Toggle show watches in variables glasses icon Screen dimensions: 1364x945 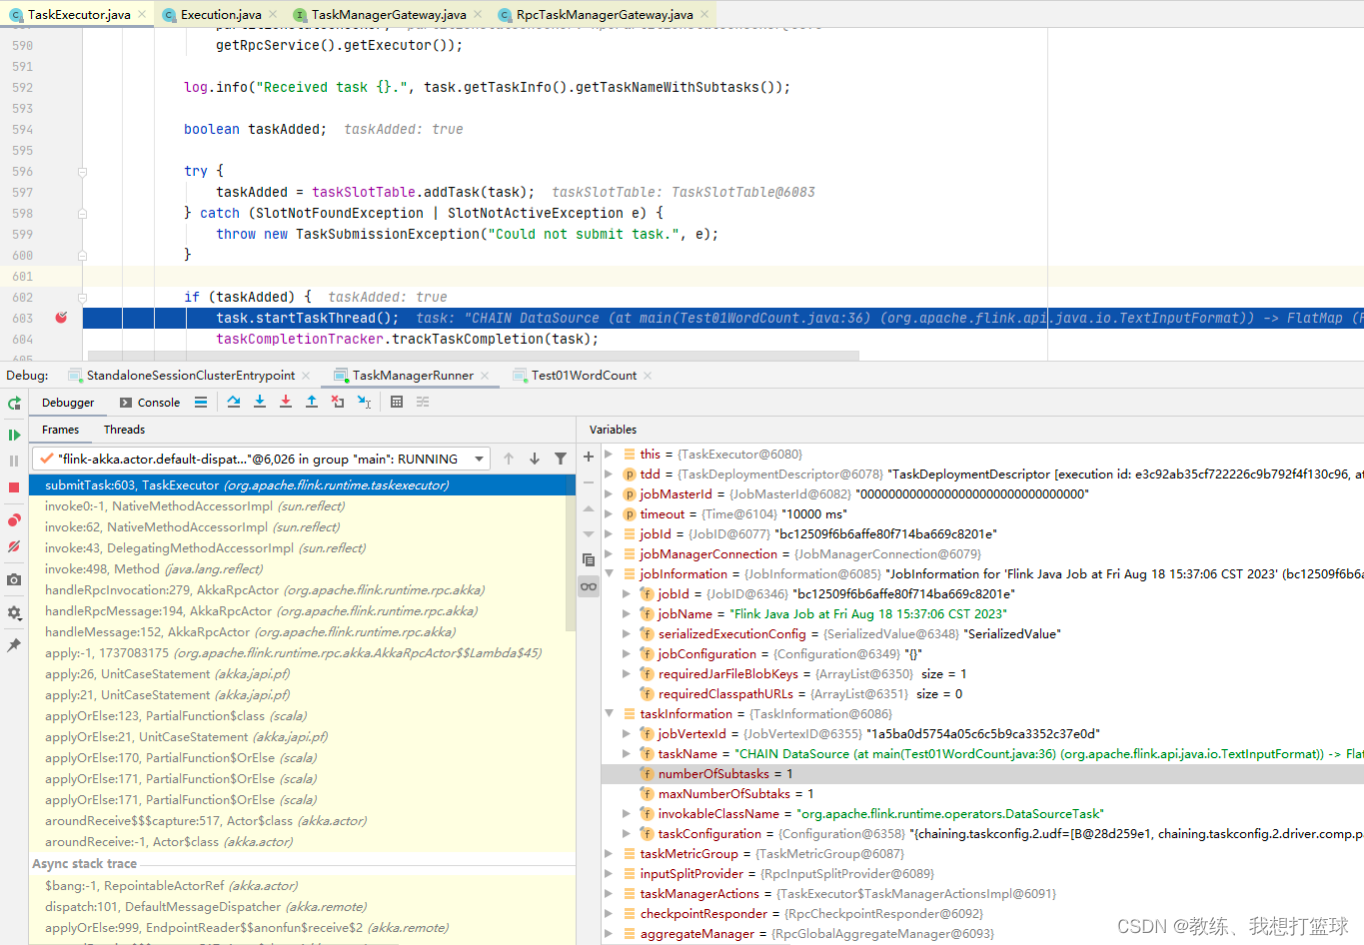click(x=588, y=587)
